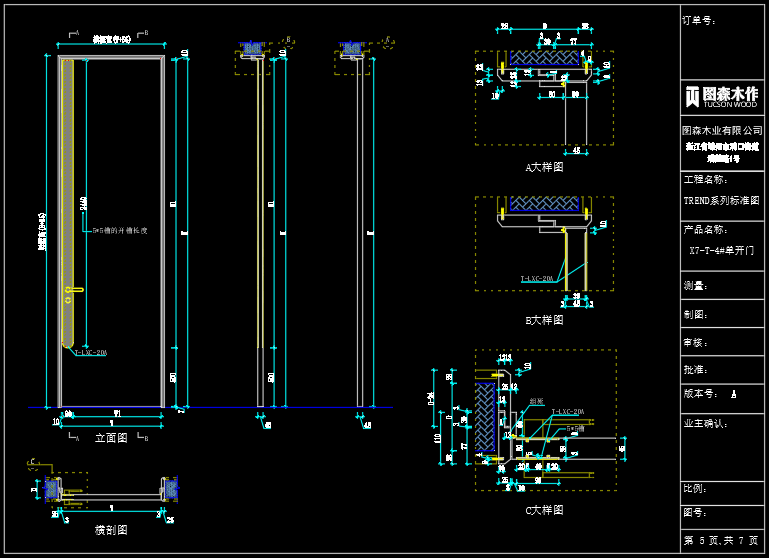Image resolution: width=769 pixels, height=558 pixels.
Task: Click the page number text 第5页 共7页
Action: pyautogui.click(x=721, y=541)
